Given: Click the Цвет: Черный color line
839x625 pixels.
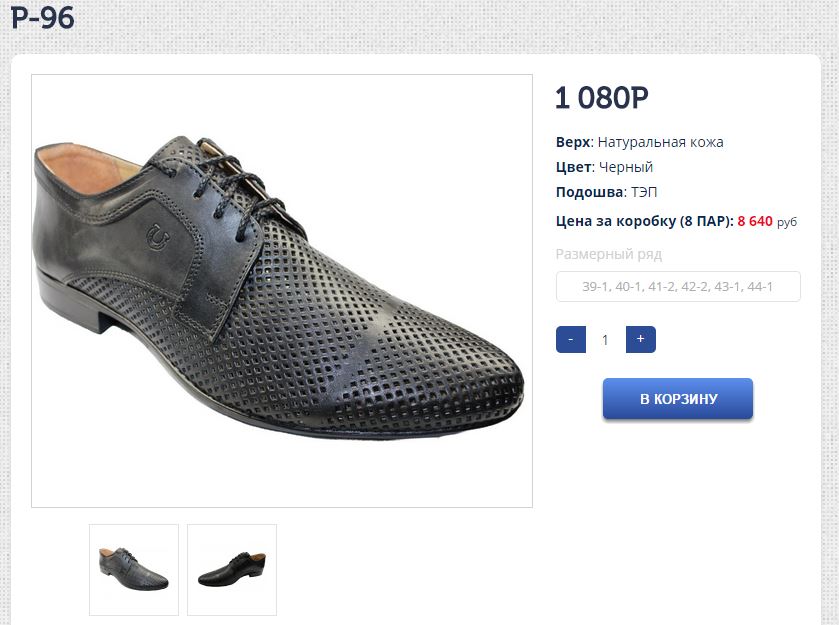Looking at the screenshot, I should pyautogui.click(x=604, y=167).
